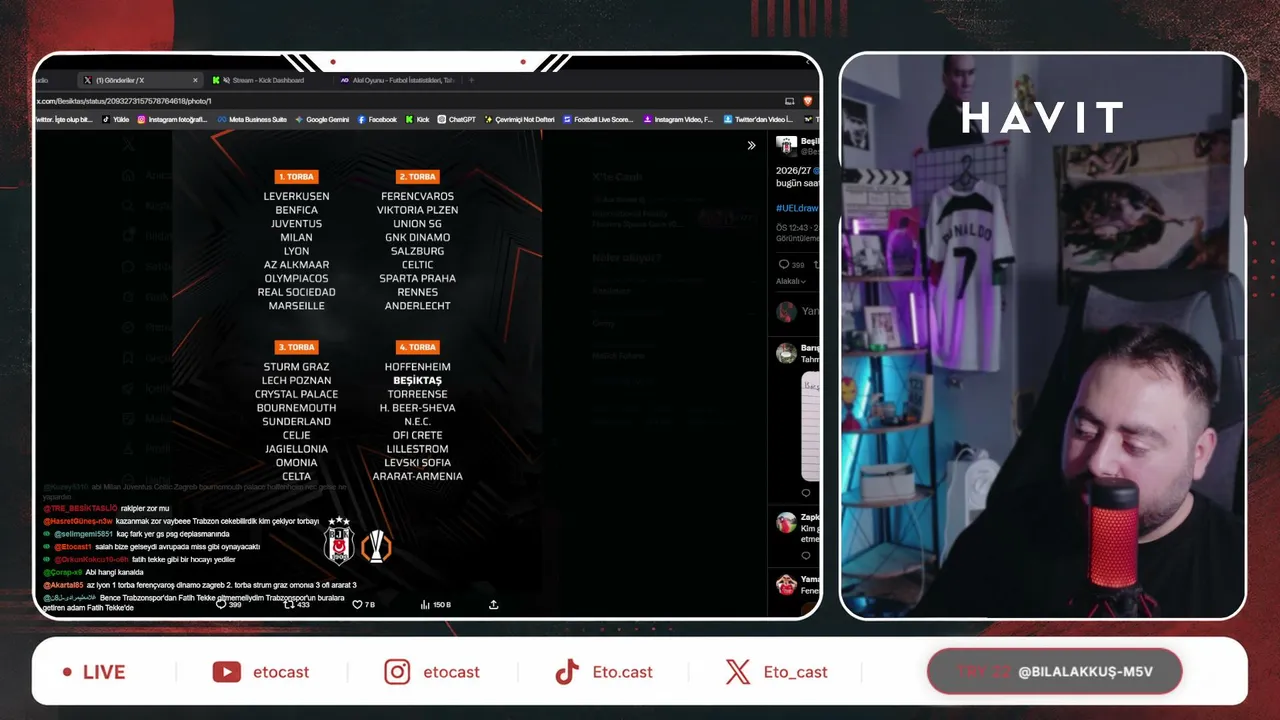This screenshot has width=1280, height=720.
Task: Click the @BILALAKKUŞ-M5V donation banner
Action: coord(1055,671)
